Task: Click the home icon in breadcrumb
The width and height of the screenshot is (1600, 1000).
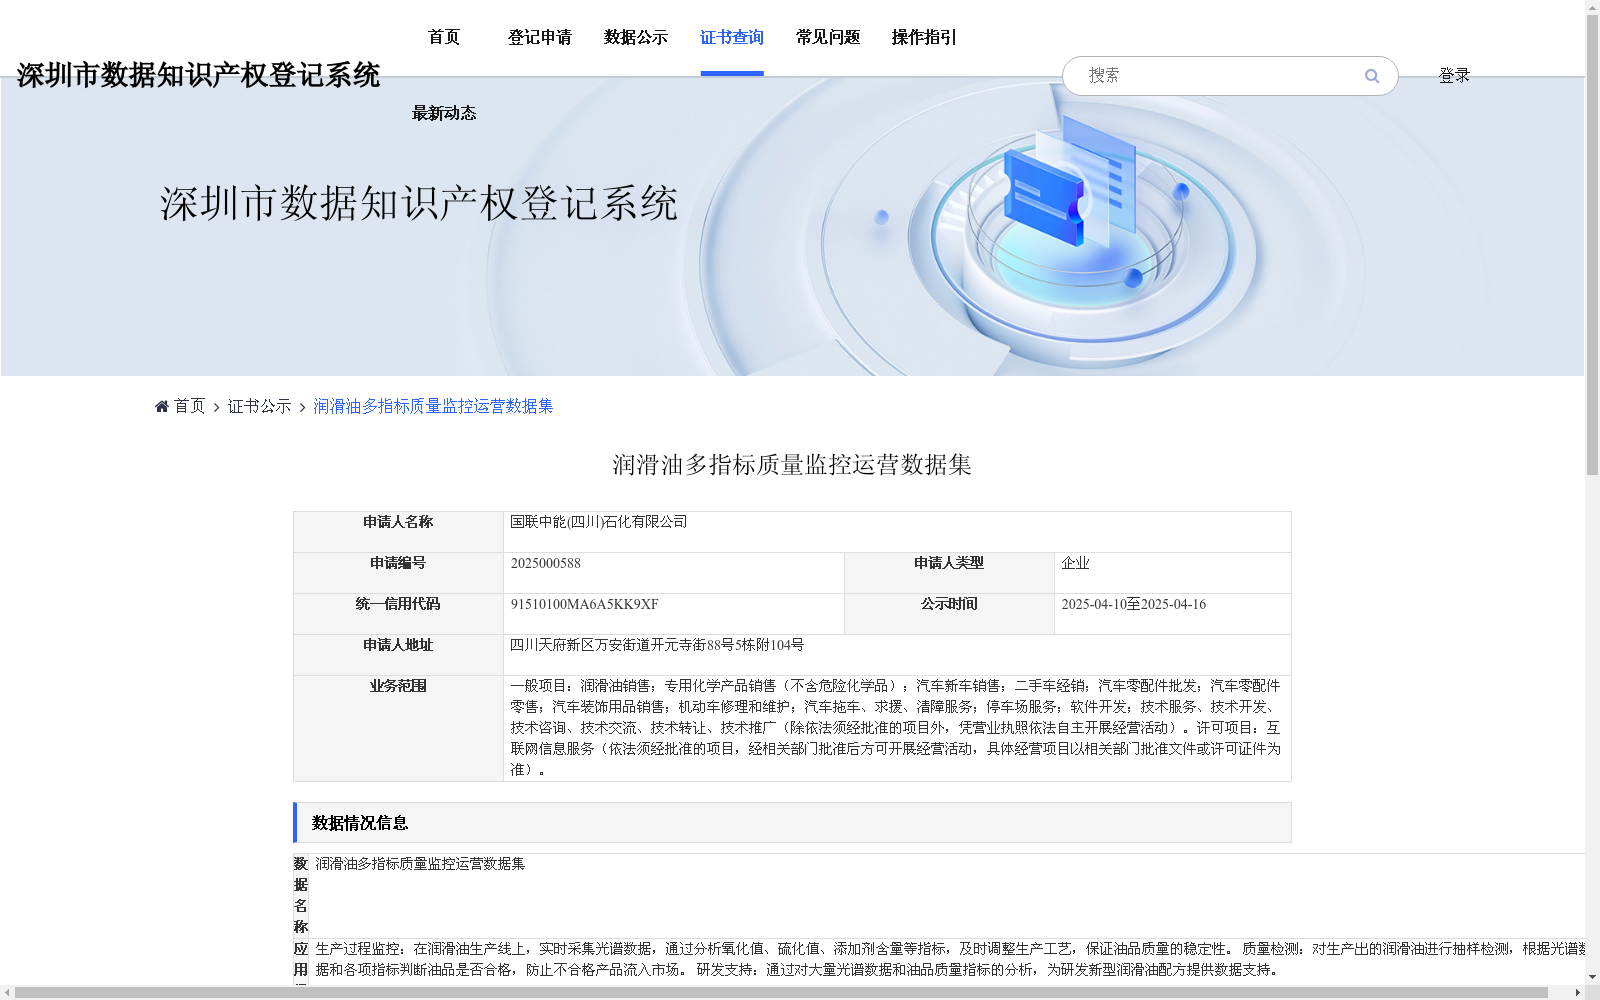Action: [162, 406]
